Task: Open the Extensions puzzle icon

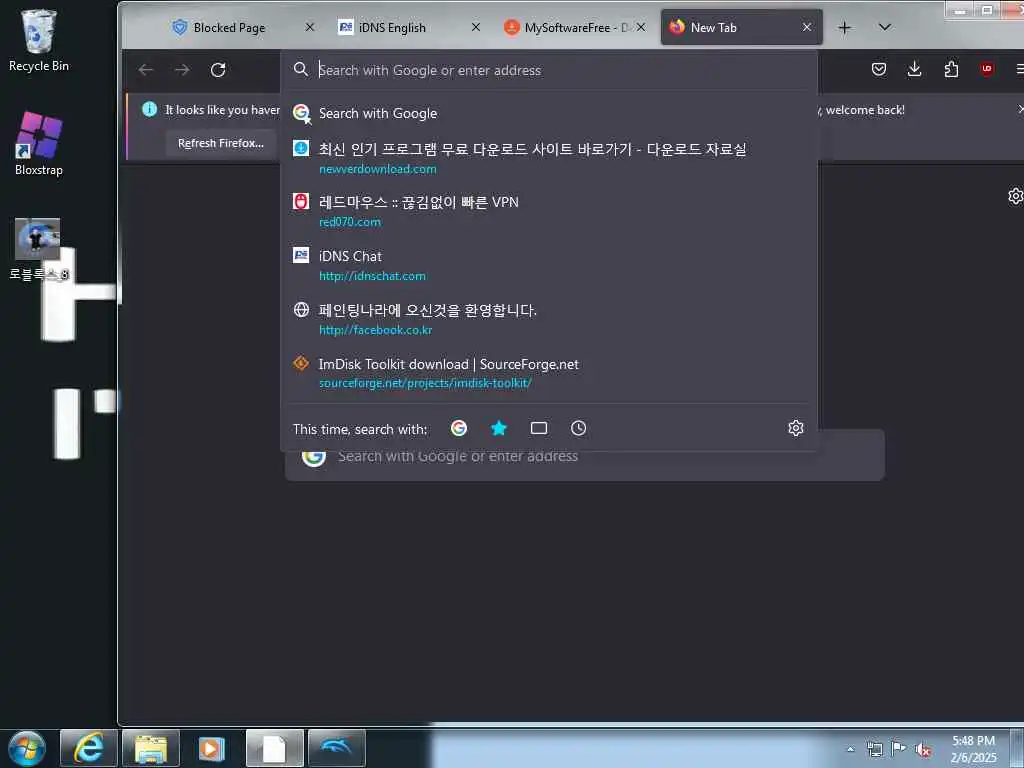Action: 952,69
